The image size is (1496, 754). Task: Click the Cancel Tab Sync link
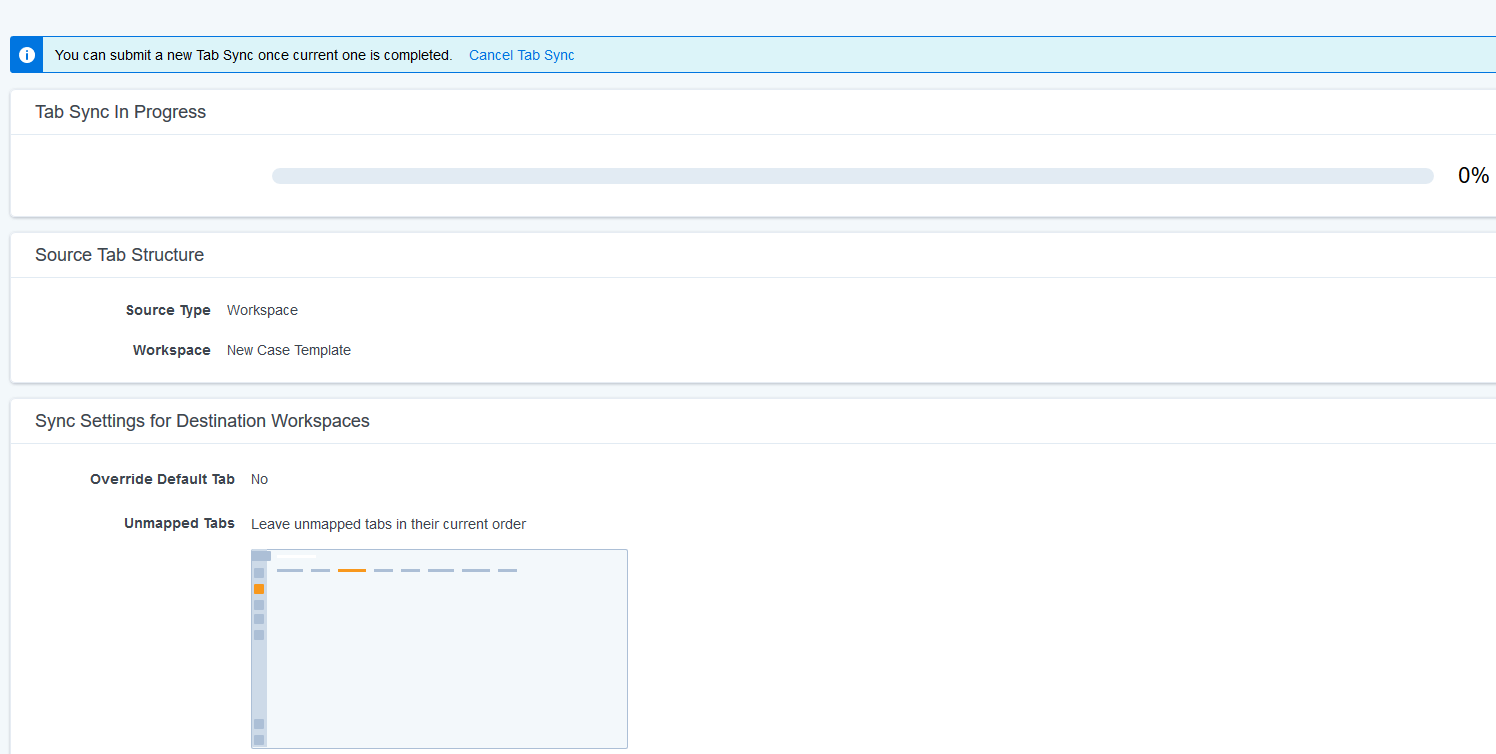521,55
